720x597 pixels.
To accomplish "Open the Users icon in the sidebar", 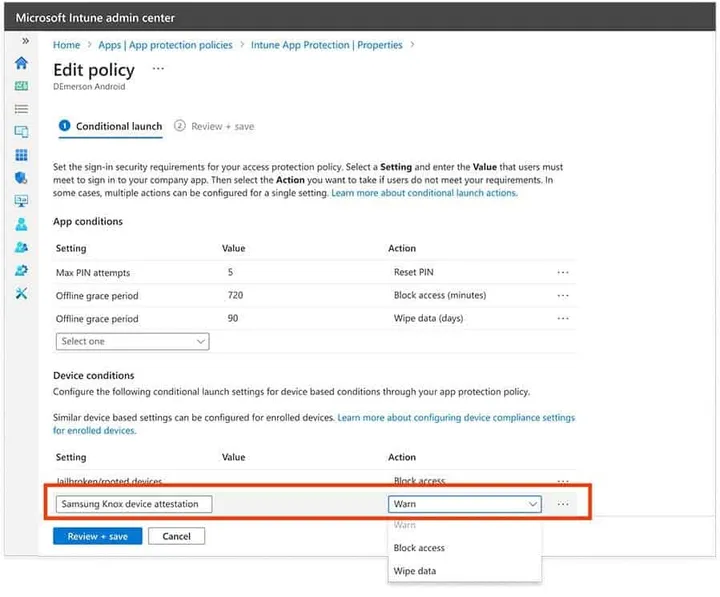I will tap(22, 224).
